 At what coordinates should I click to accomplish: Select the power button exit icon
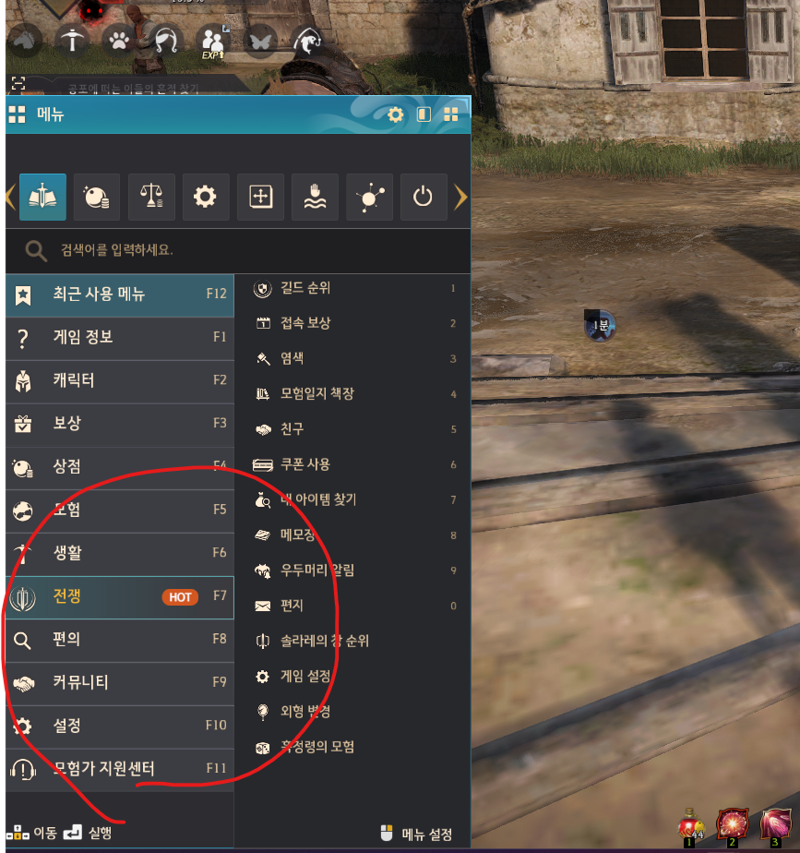point(423,197)
